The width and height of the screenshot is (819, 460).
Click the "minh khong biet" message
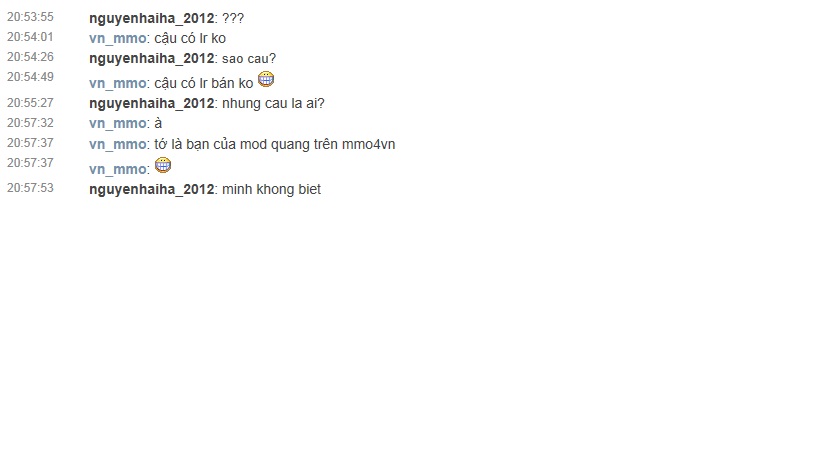click(x=272, y=189)
